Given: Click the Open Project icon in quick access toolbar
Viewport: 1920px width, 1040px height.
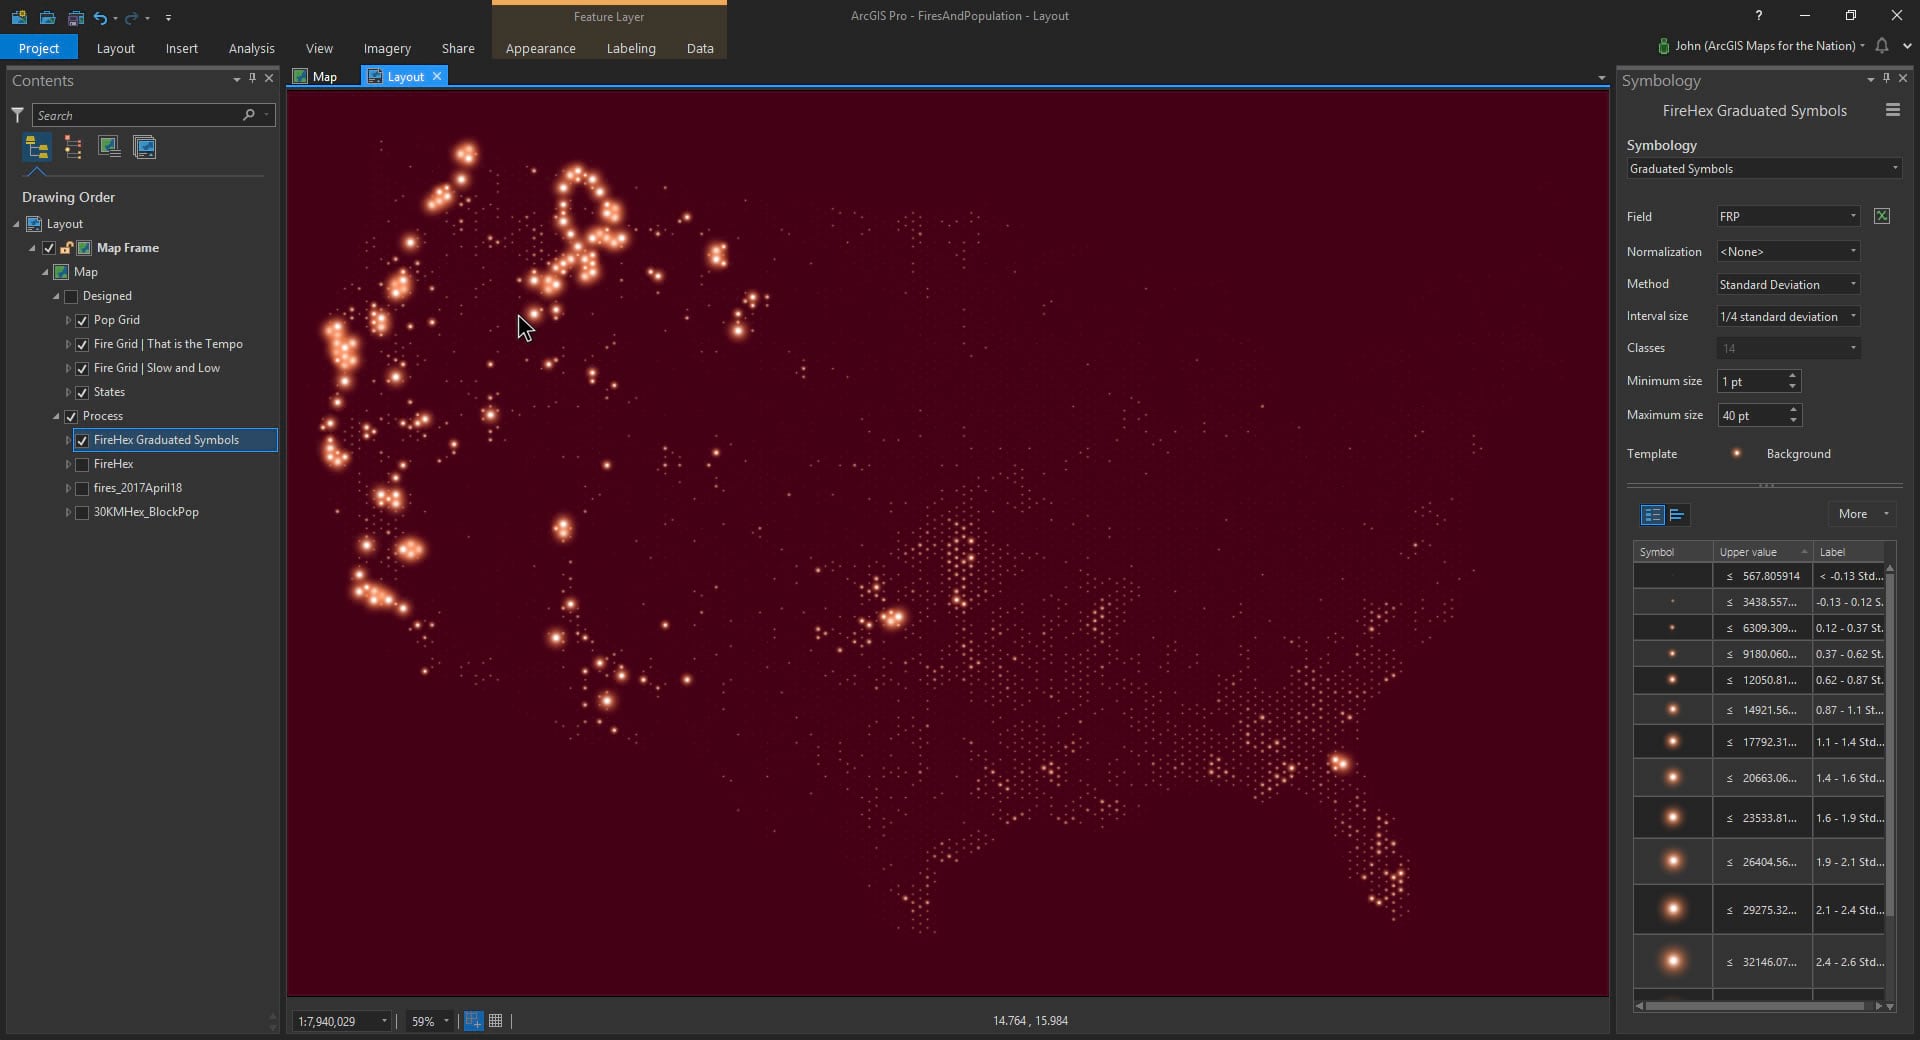Looking at the screenshot, I should [47, 17].
